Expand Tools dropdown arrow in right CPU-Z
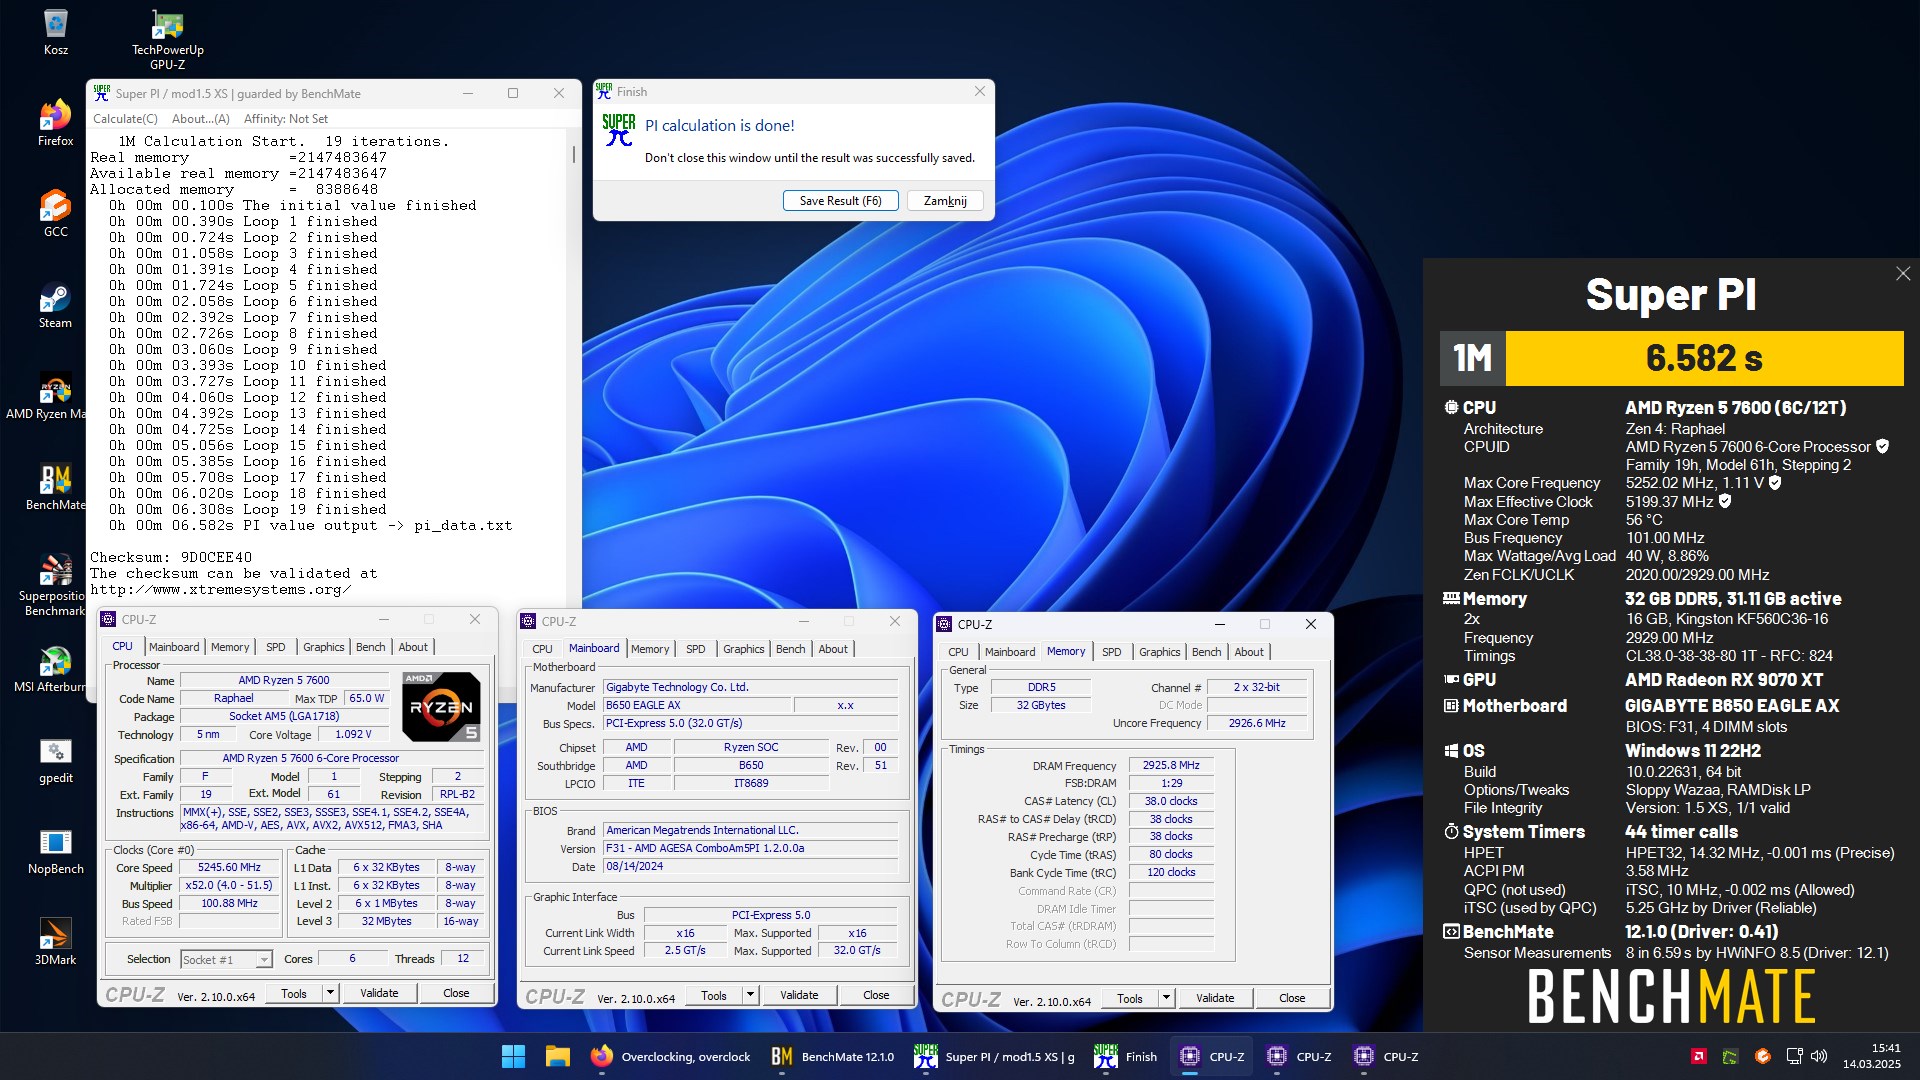 [1166, 998]
